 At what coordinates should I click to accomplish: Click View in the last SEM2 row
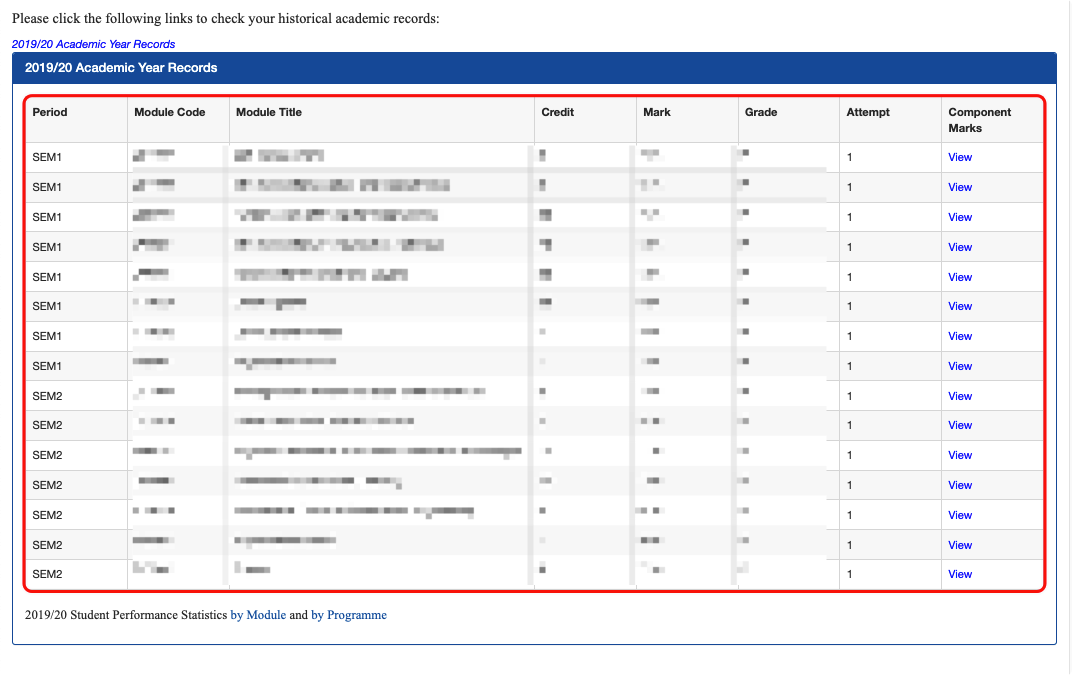(x=959, y=574)
